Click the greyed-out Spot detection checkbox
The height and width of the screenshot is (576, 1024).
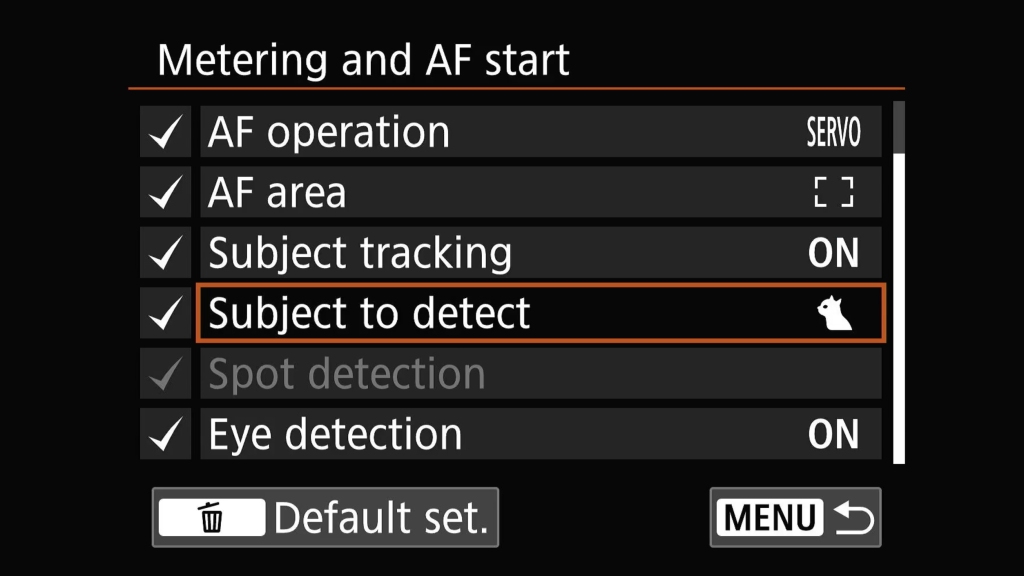165,374
